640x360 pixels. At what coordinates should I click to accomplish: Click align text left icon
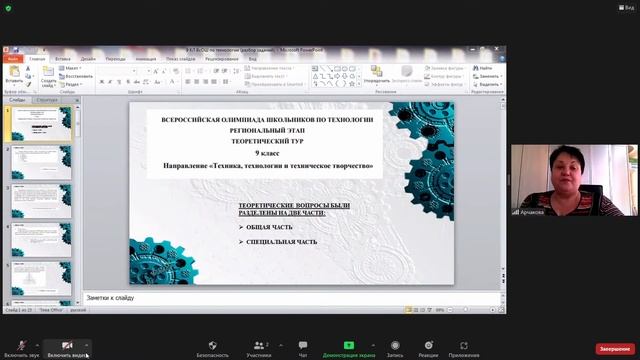coord(188,82)
